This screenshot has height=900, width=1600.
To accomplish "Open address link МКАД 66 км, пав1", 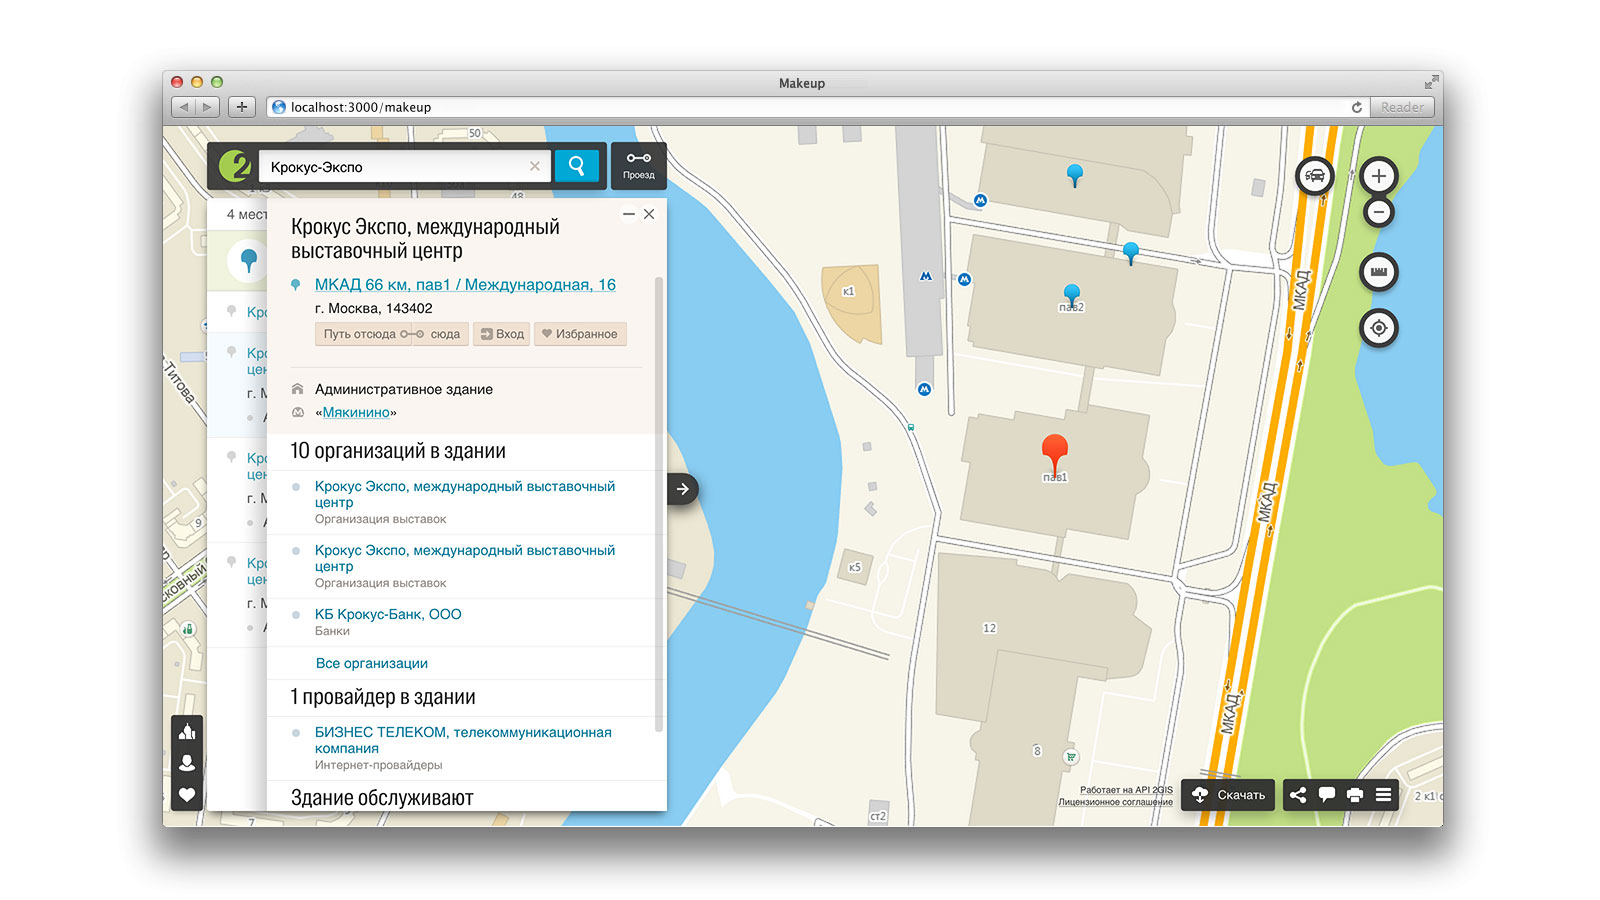I will pos(465,285).
